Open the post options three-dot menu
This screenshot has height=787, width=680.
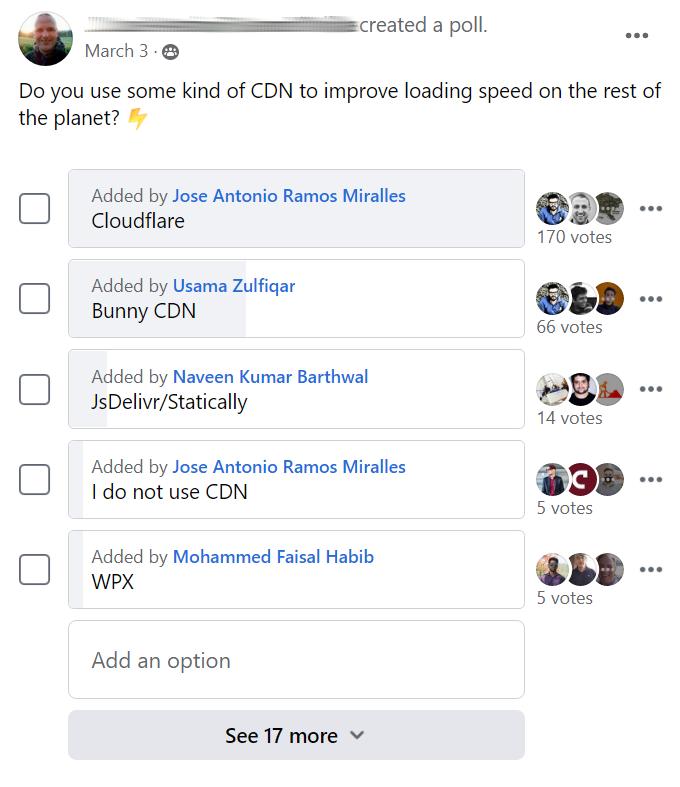click(x=637, y=36)
